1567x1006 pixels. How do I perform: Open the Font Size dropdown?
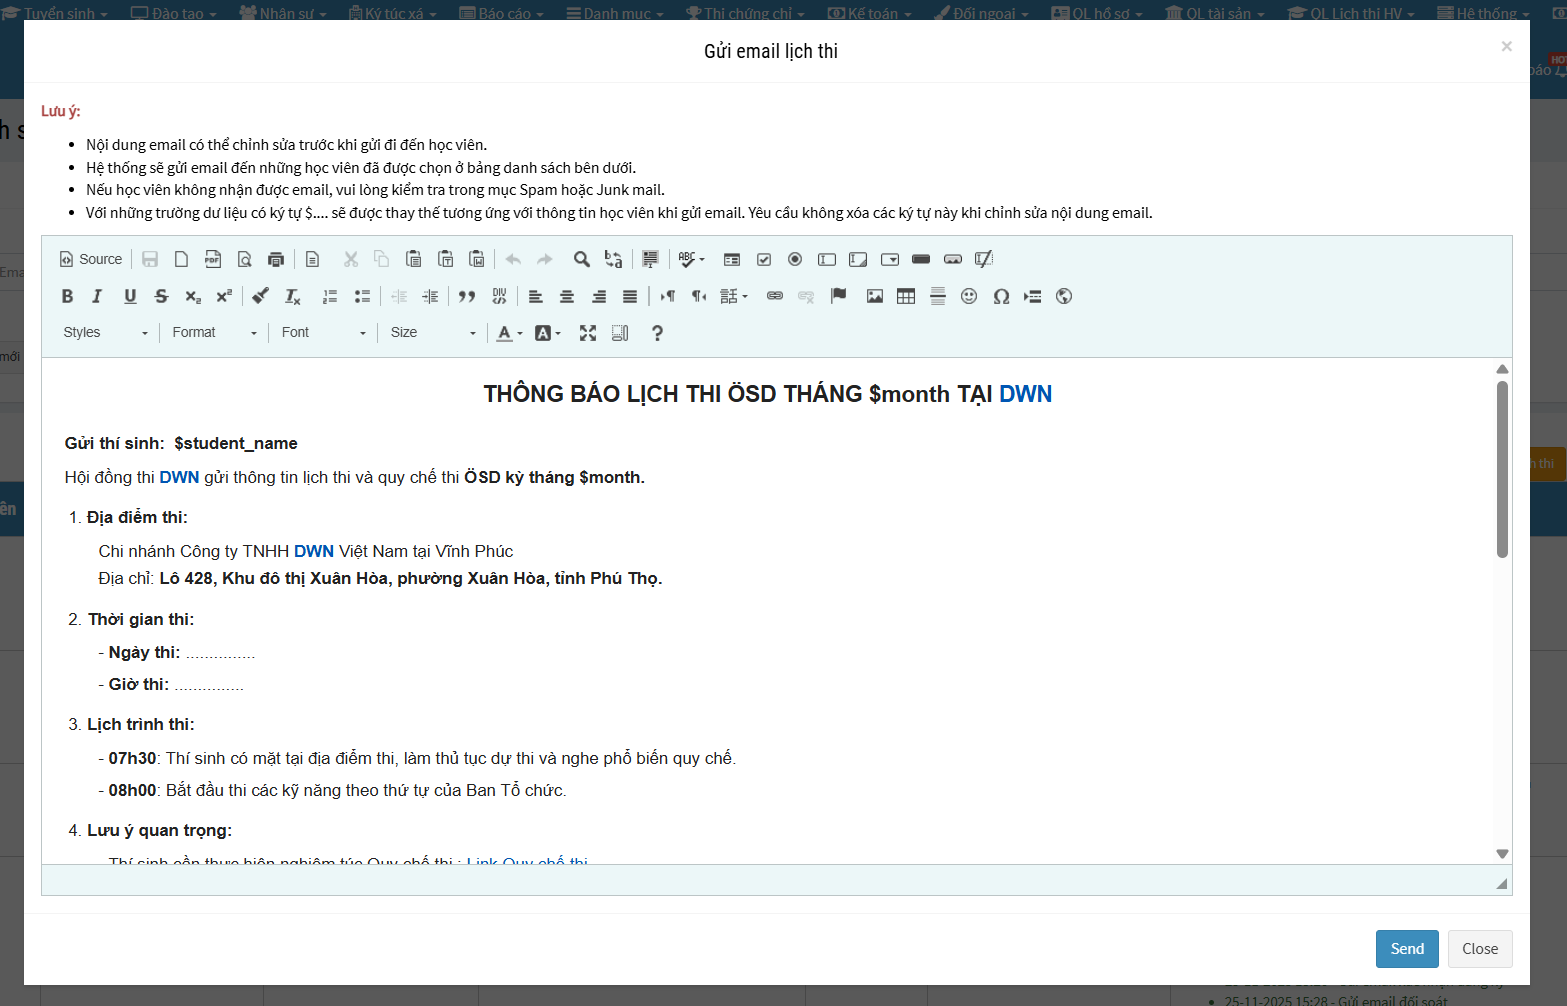tap(432, 333)
